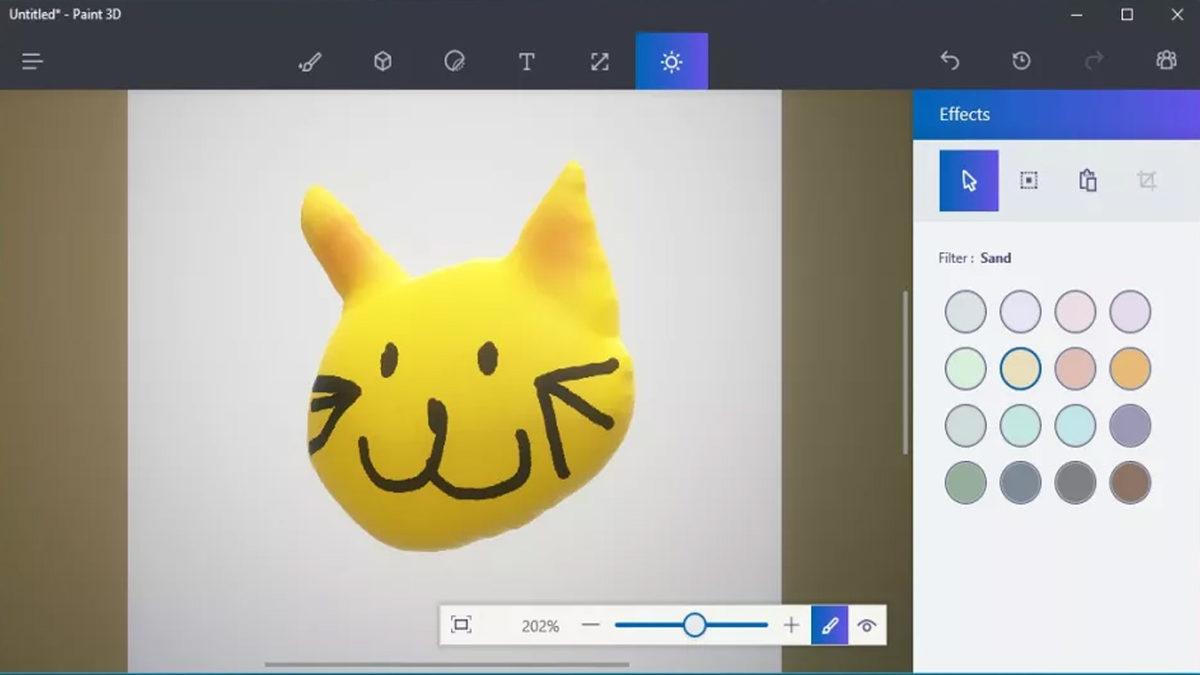The height and width of the screenshot is (675, 1200).
Task: Select the brown filter swatch
Action: coord(1130,483)
